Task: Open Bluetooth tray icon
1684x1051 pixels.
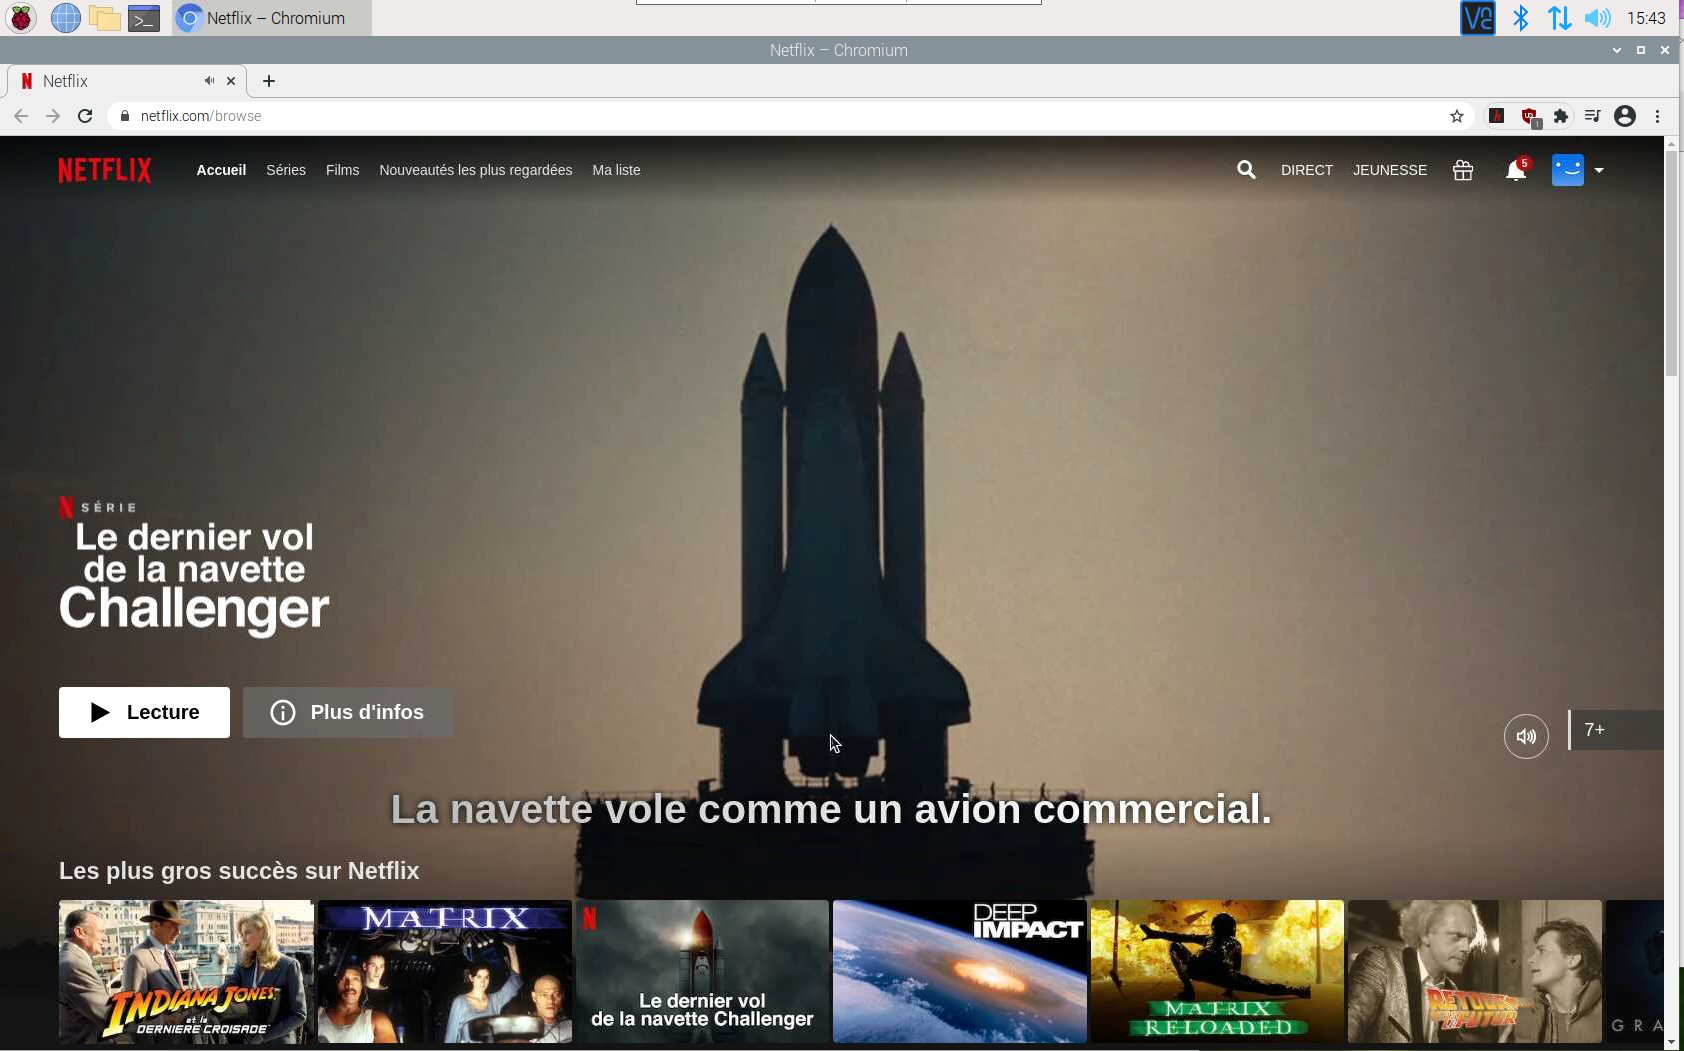Action: 1521,18
